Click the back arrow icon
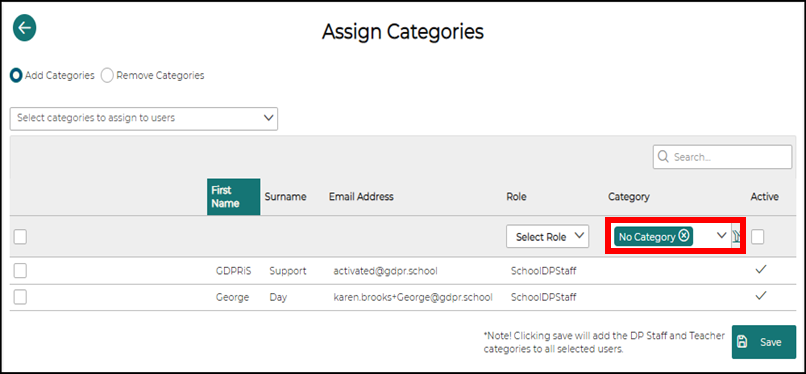The image size is (806, 374). pos(24,28)
